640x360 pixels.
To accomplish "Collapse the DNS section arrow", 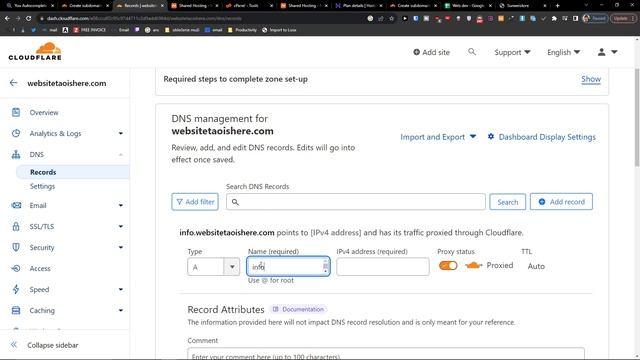I will (121, 154).
